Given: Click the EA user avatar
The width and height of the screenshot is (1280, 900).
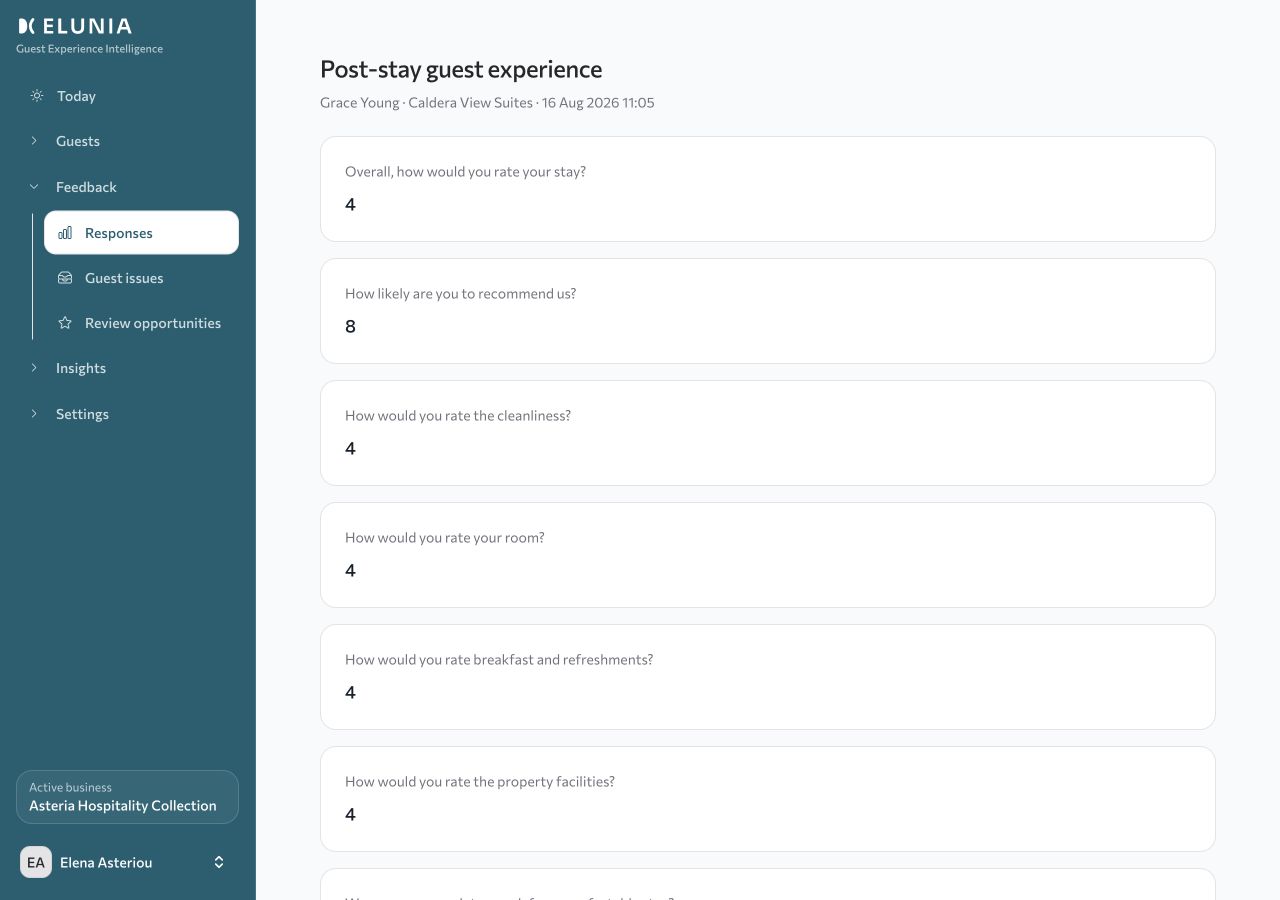Looking at the screenshot, I should (x=36, y=862).
